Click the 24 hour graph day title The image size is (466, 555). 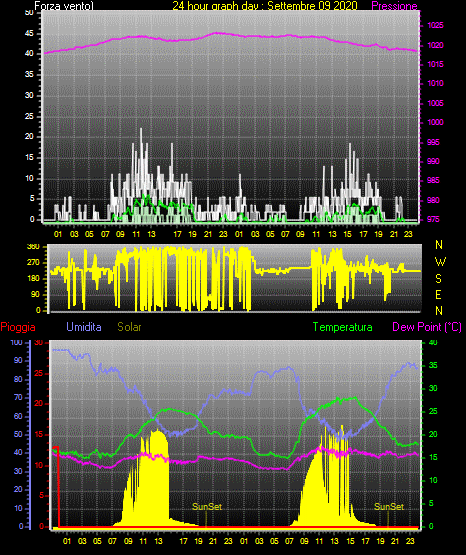point(265,6)
